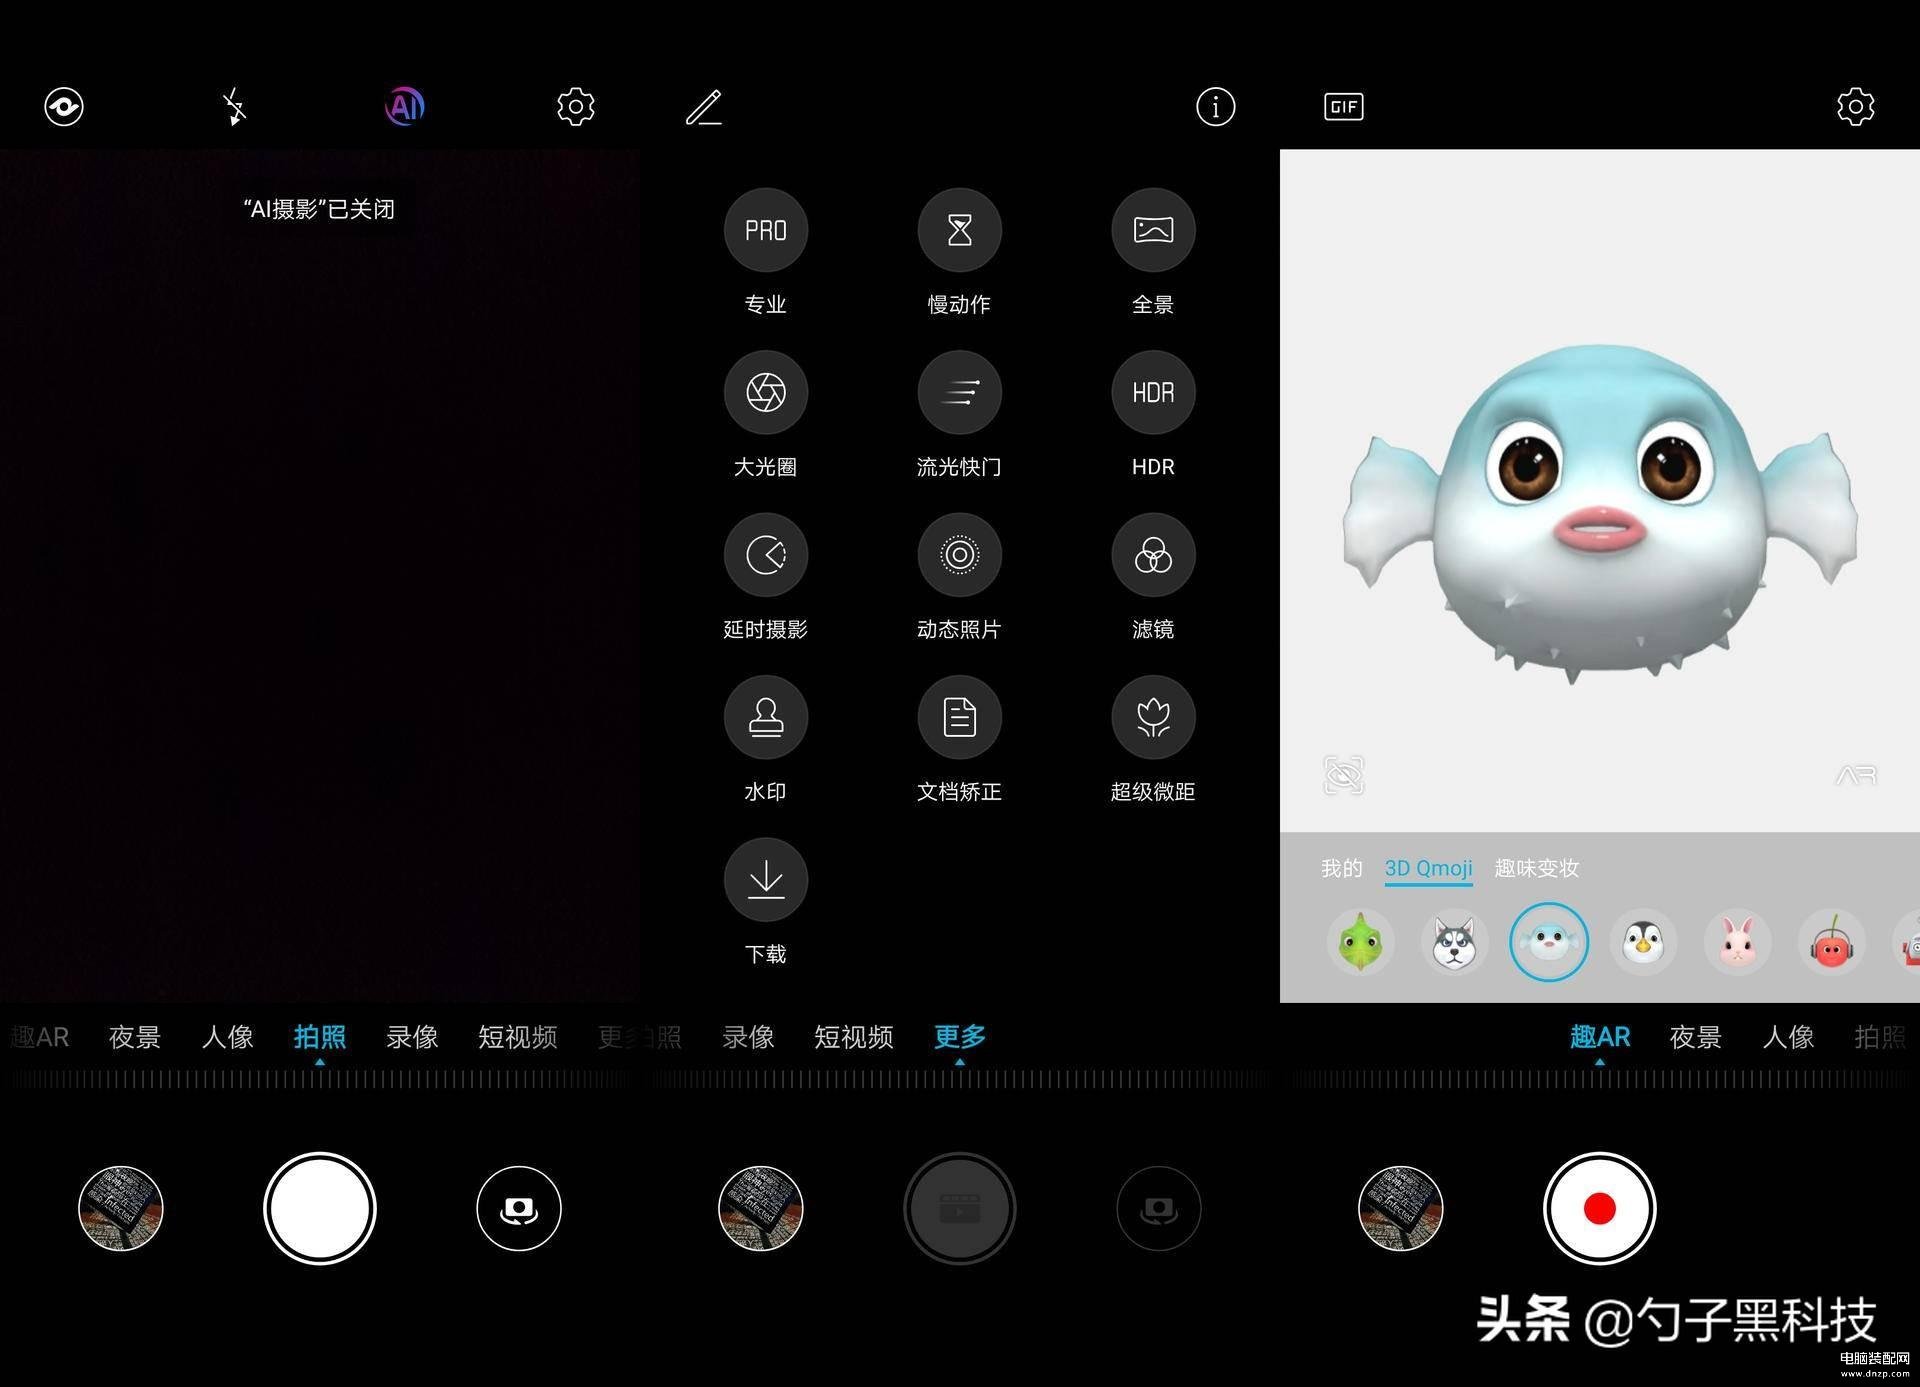Tap the More screen mode ruler

(x=960, y=1079)
